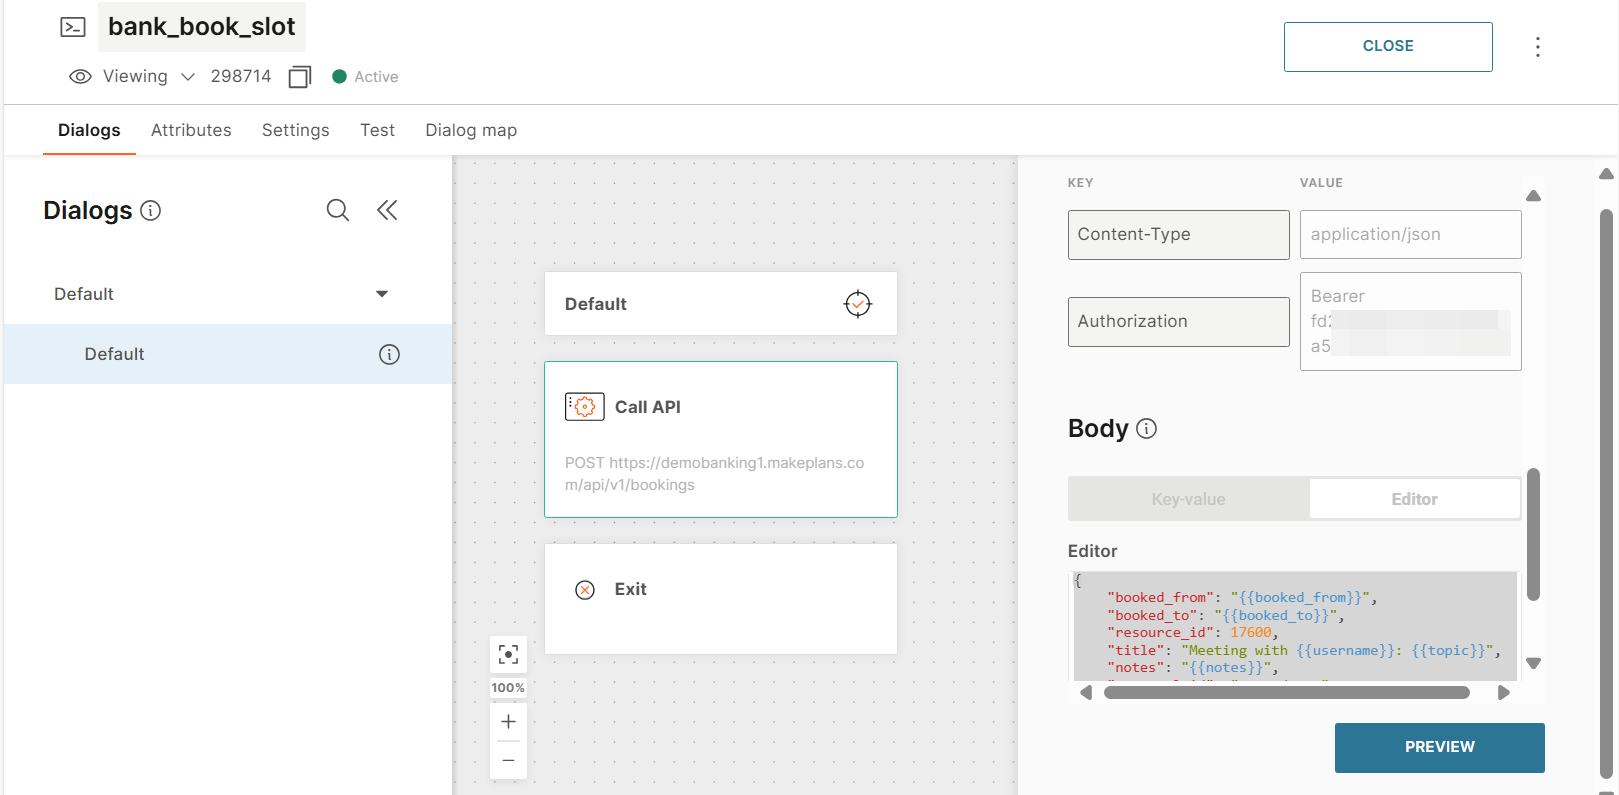Click the eye Viewing icon
Viewport: 1619px width, 795px height.
[x=80, y=77]
